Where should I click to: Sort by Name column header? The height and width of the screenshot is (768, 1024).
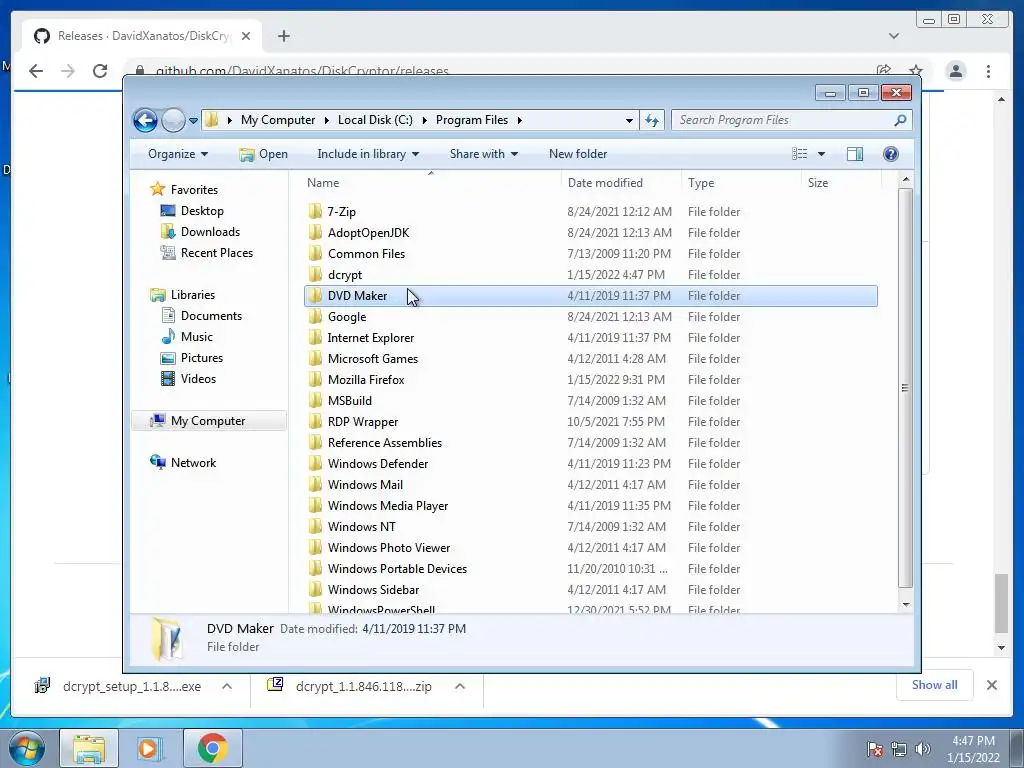click(431, 183)
